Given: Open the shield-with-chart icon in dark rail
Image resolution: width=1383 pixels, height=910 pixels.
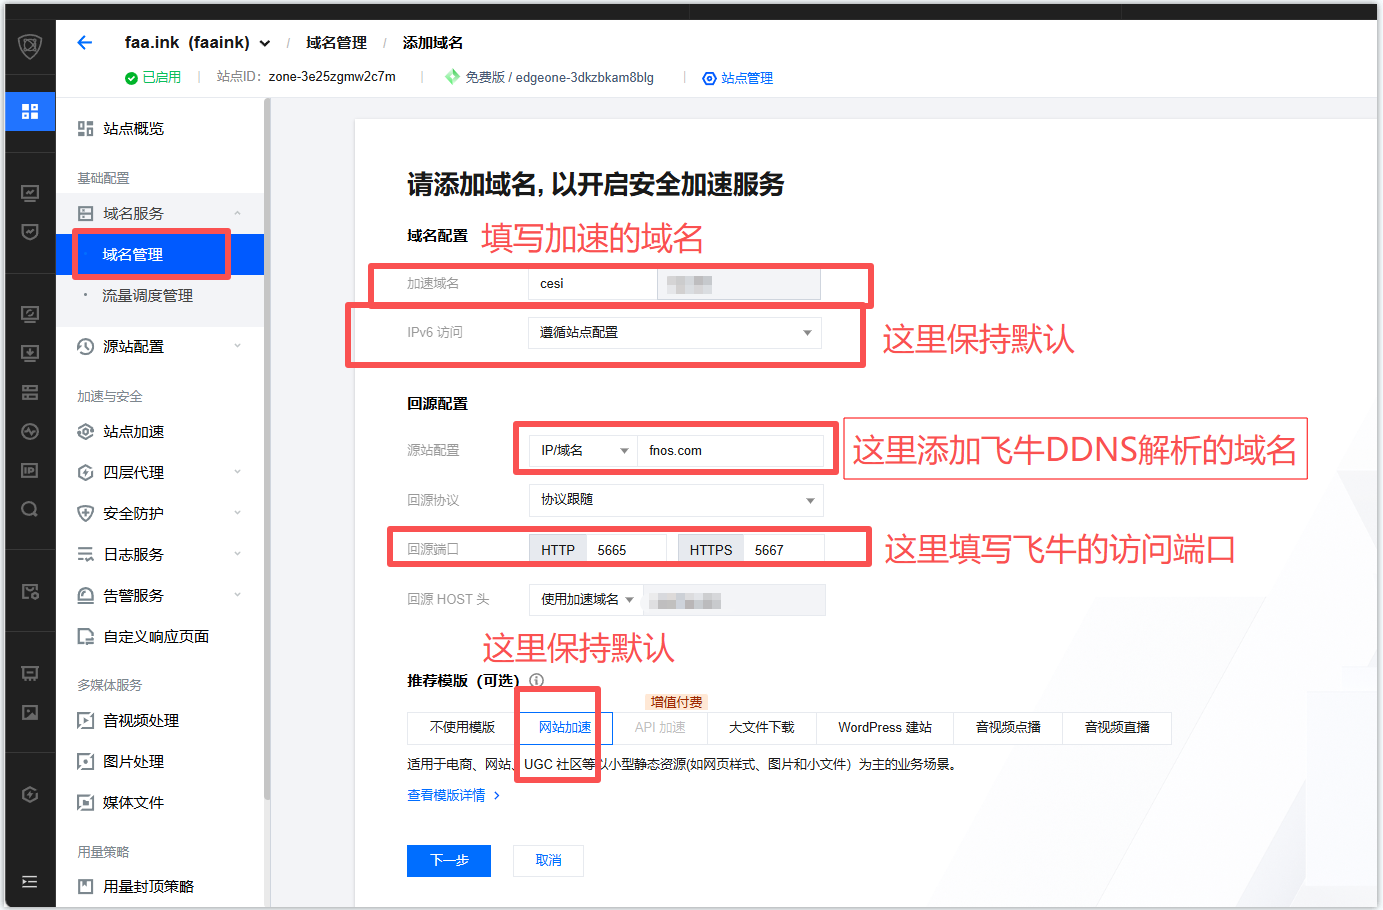Looking at the screenshot, I should pos(30,232).
